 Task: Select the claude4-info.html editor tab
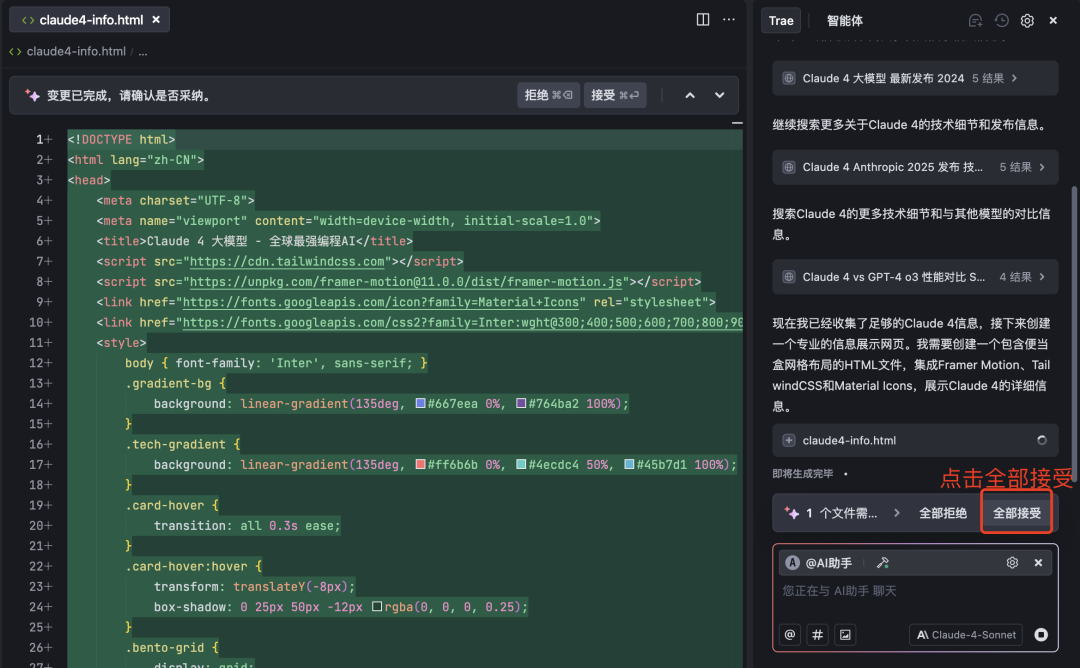pos(90,20)
